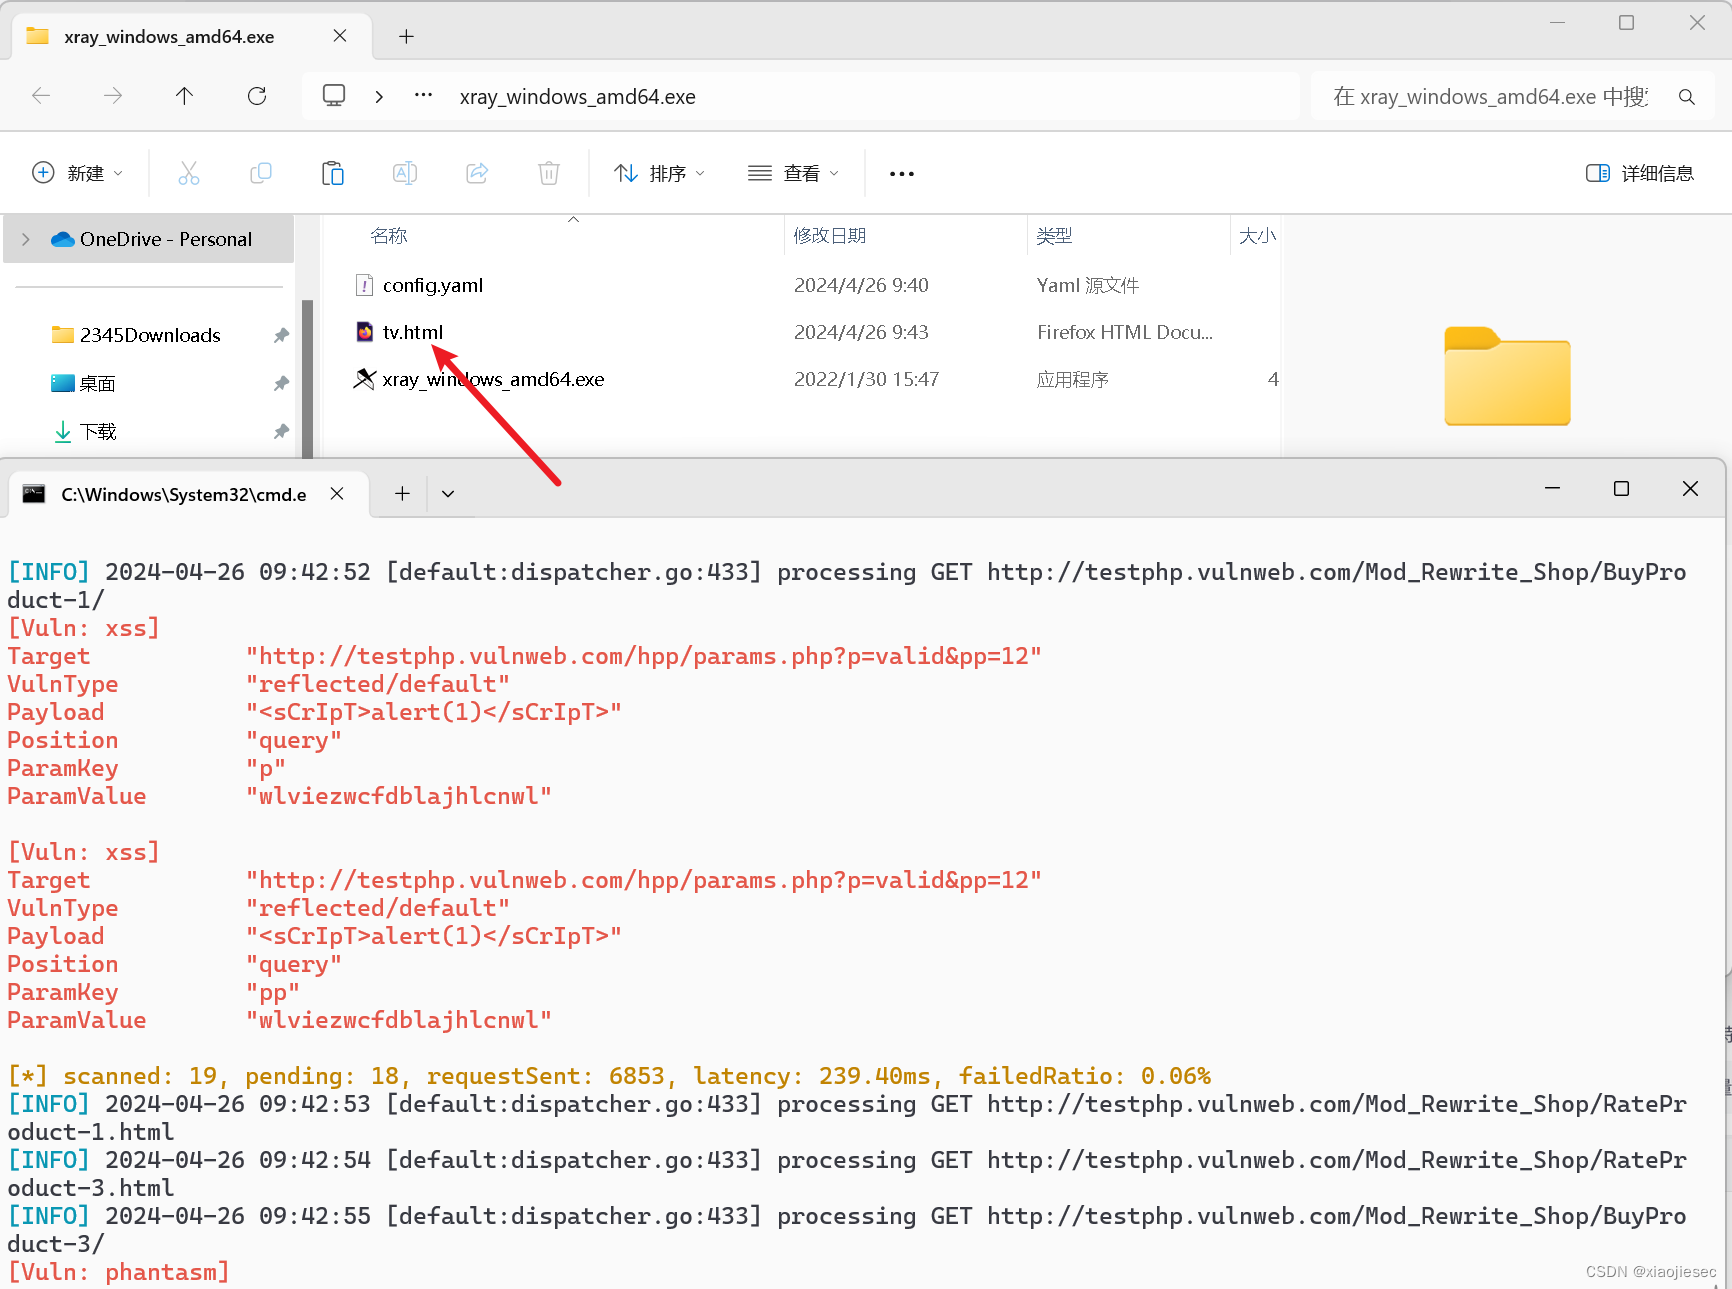Screen dimensions: 1732x1289
Task: Unpin 2345Downloads using its pin icon
Action: (x=282, y=335)
